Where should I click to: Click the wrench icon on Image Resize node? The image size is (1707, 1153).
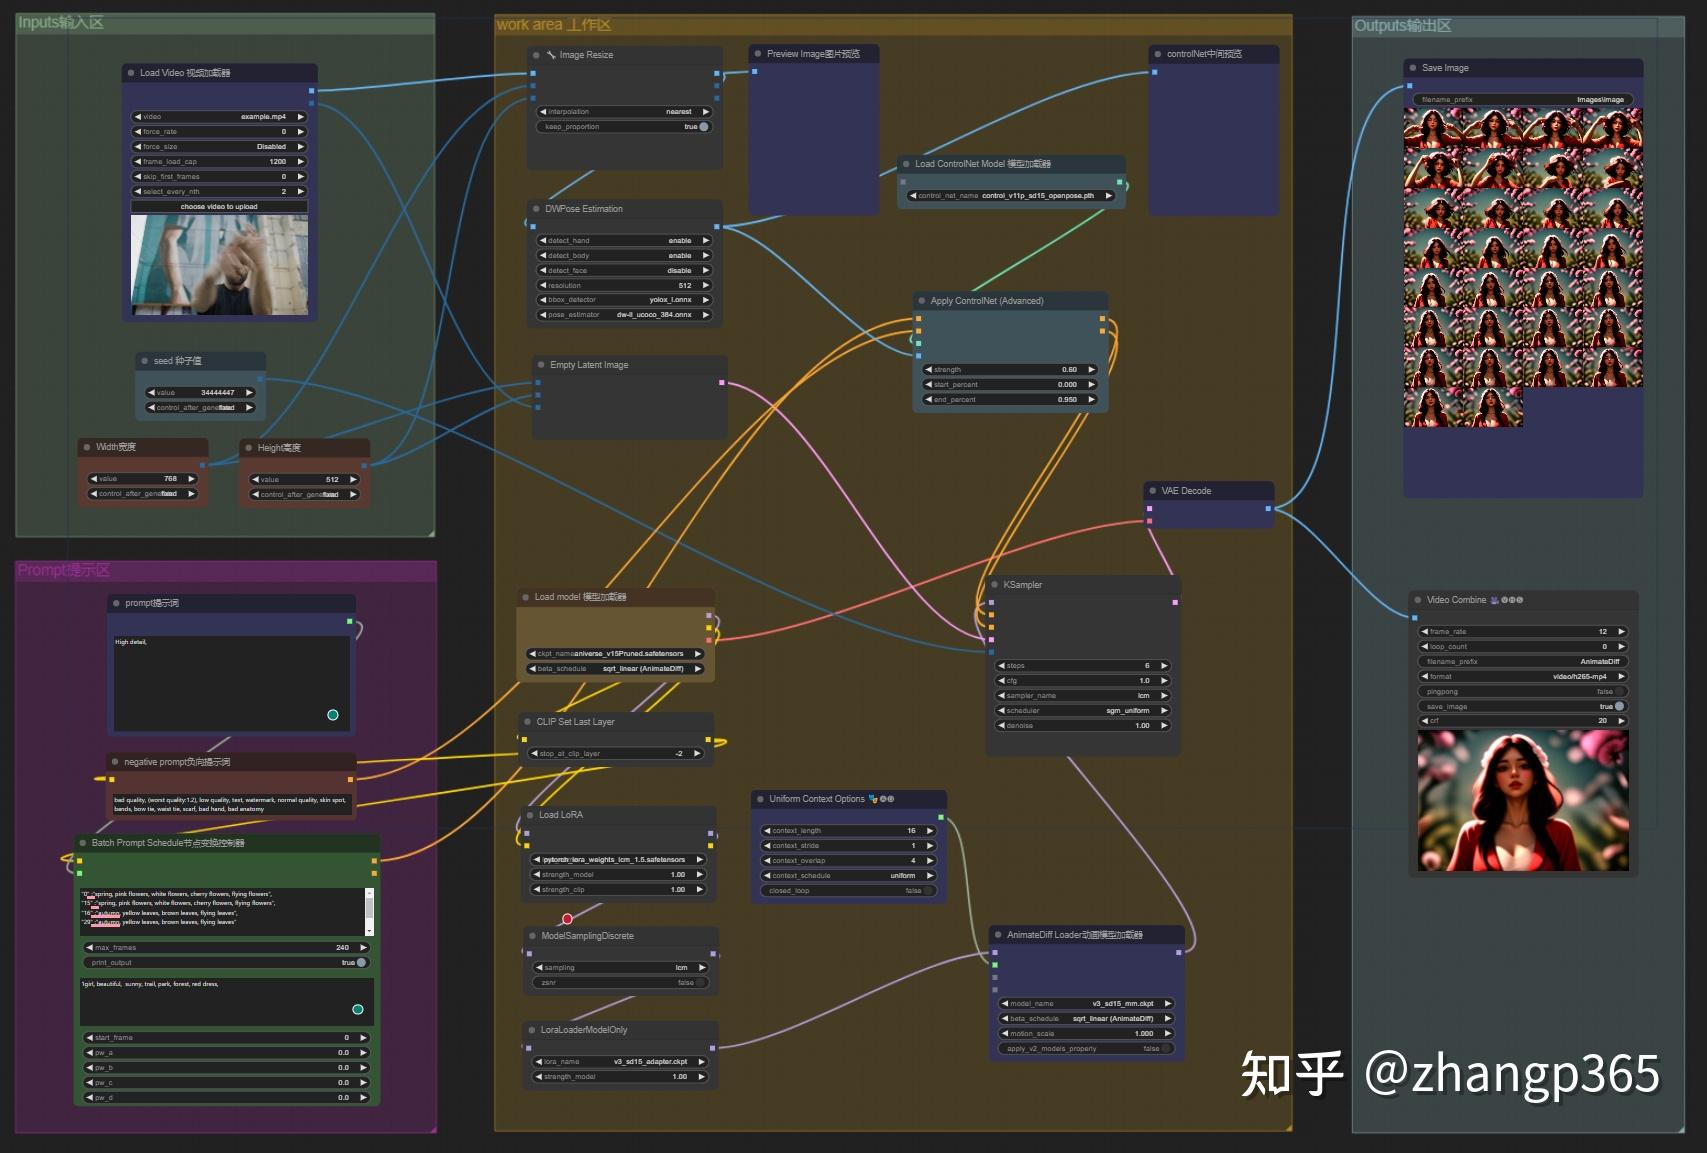tap(549, 55)
